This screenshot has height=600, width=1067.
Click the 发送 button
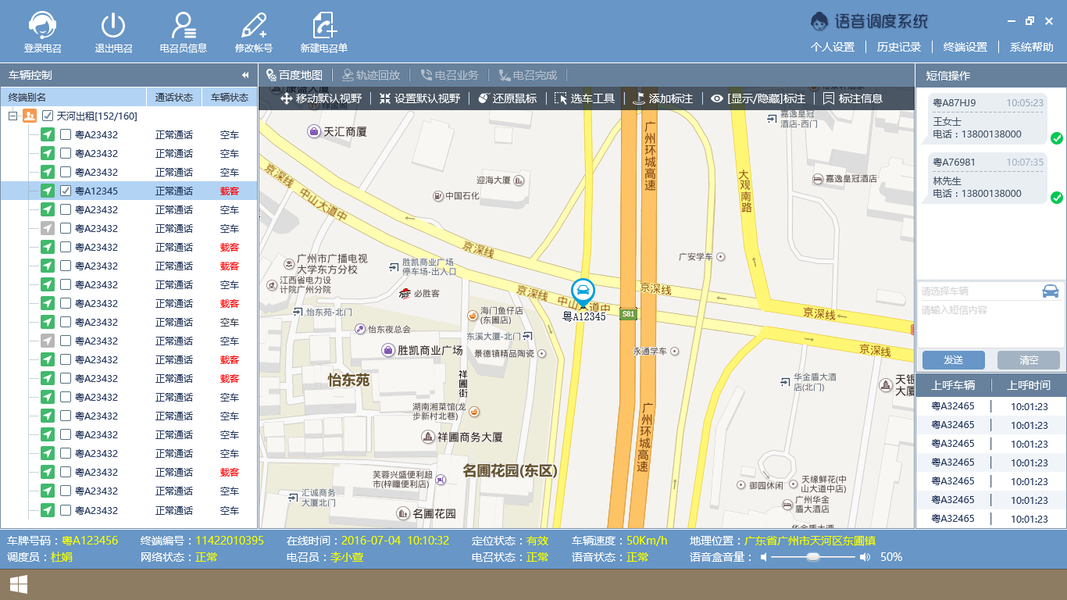pyautogui.click(x=953, y=360)
